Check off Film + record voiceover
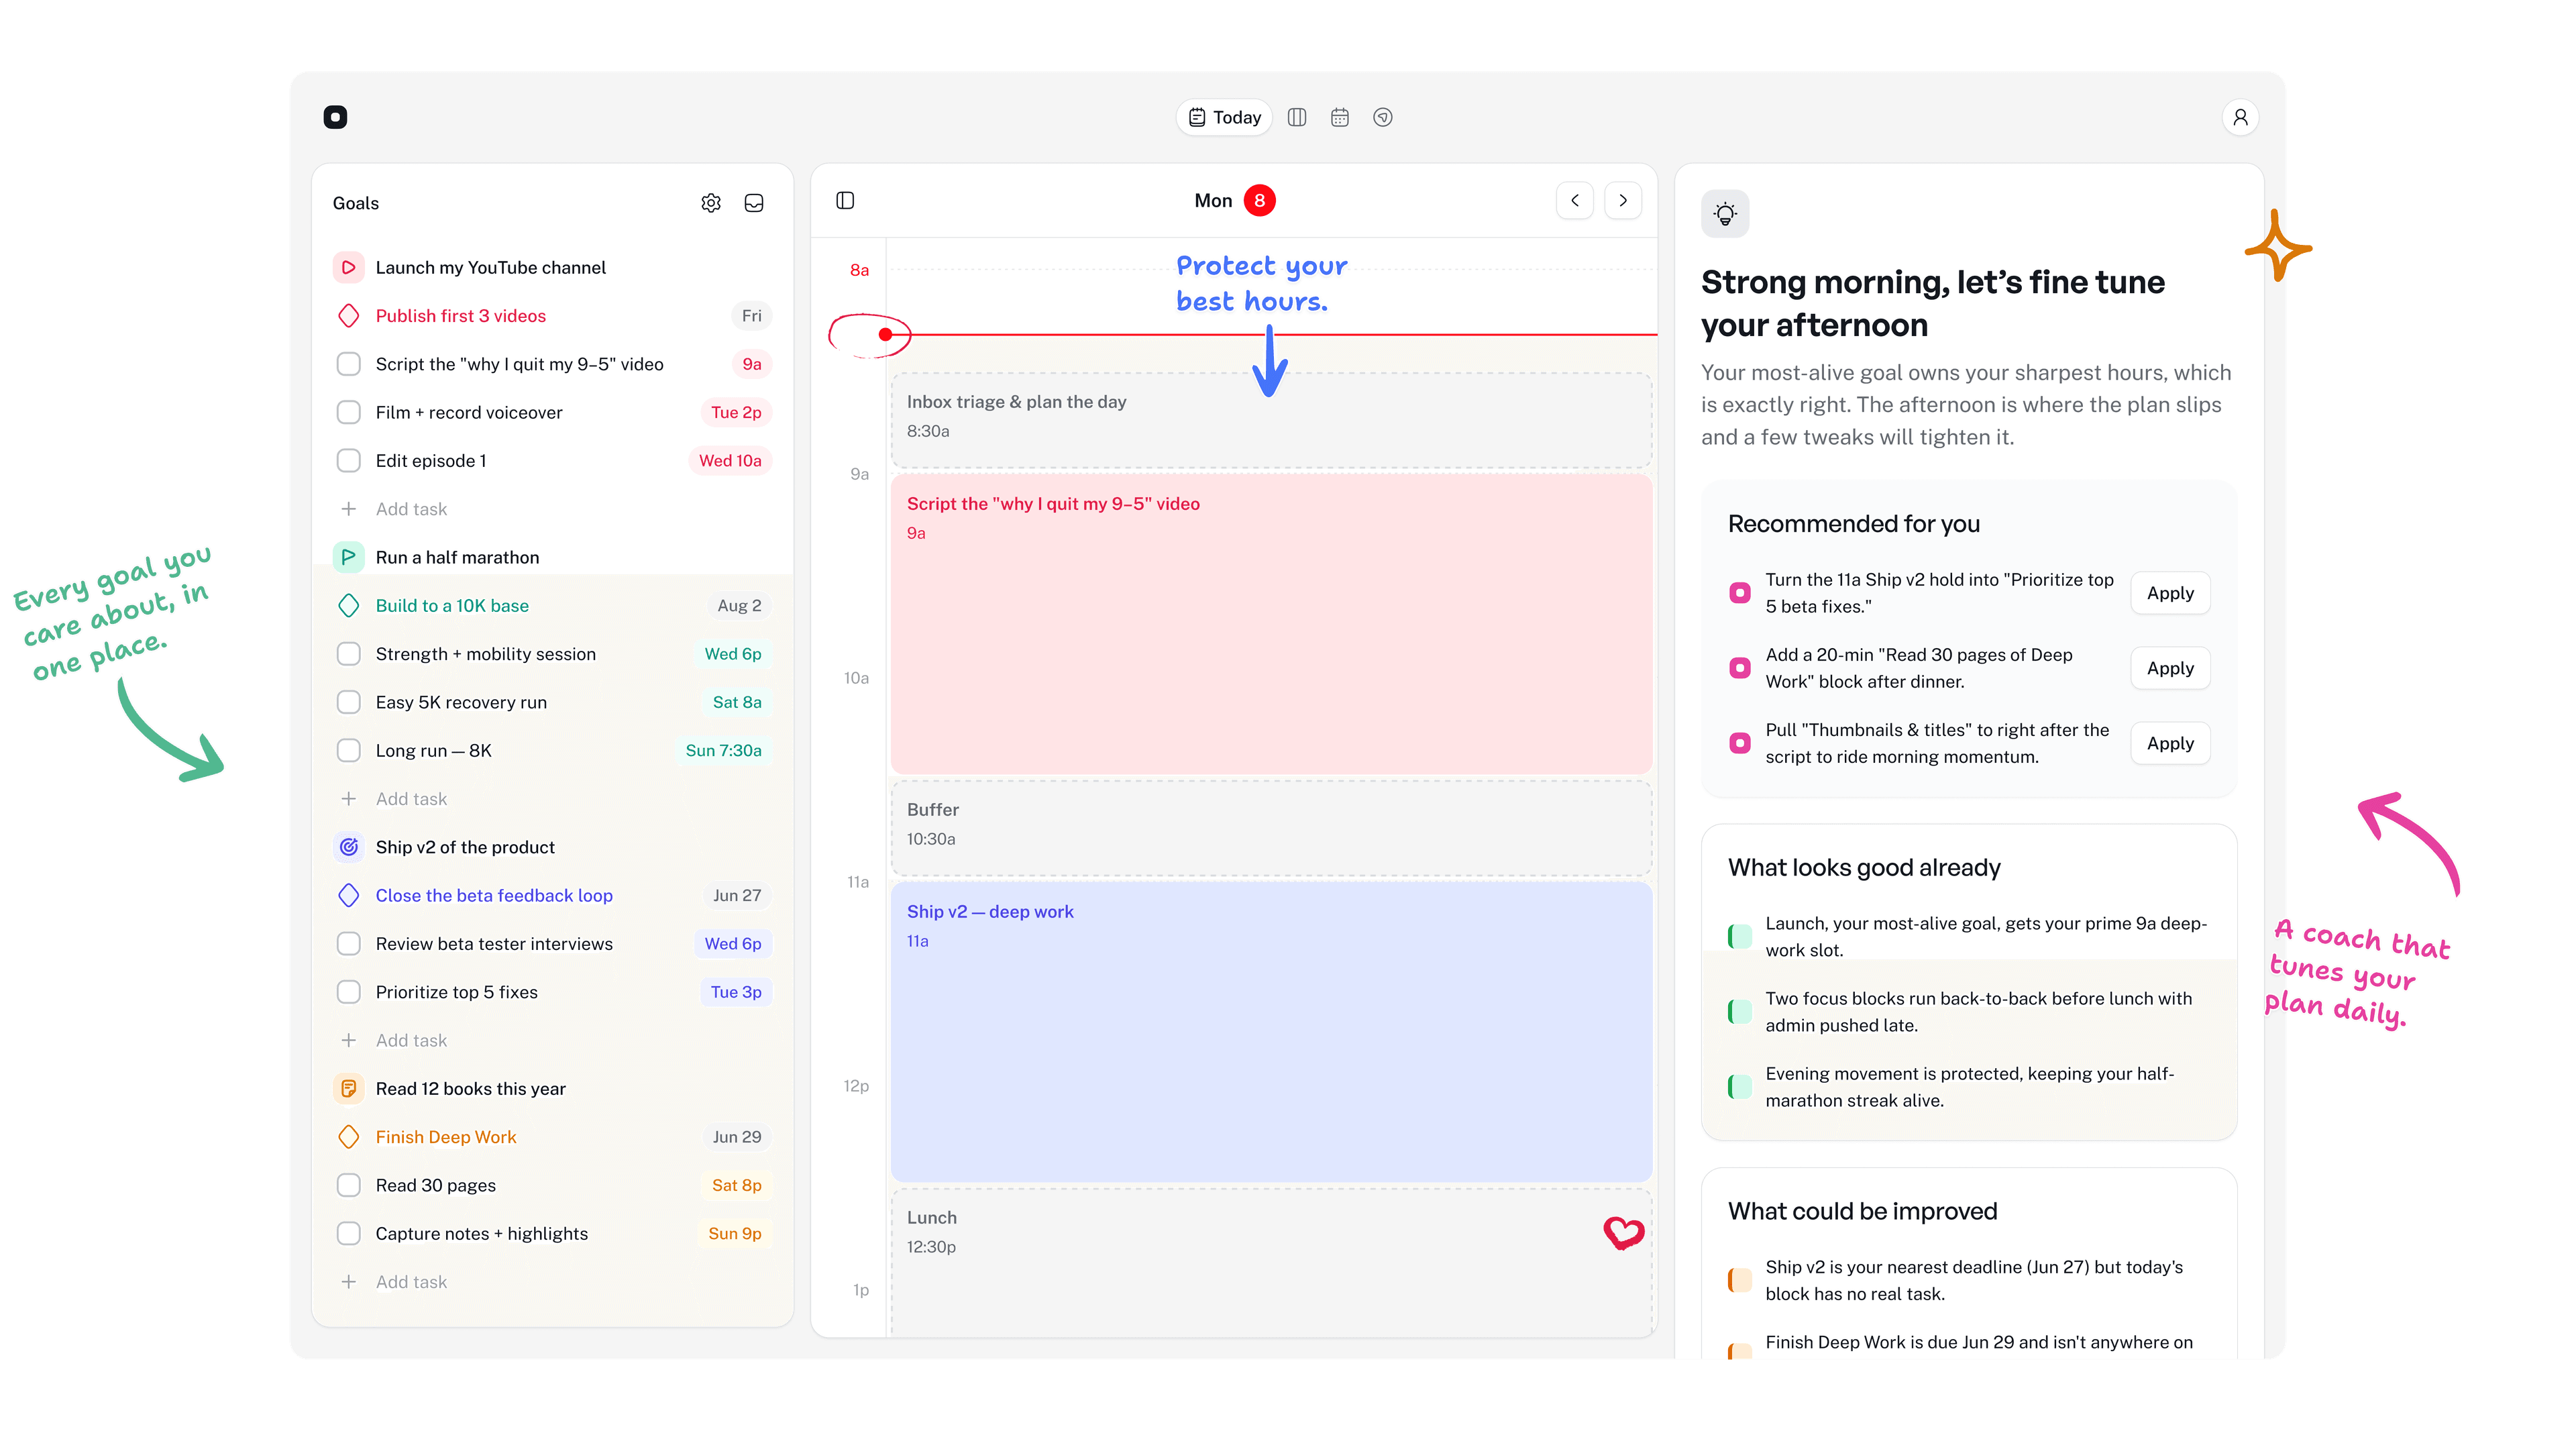This screenshot has height=1431, width=2576. click(348, 412)
